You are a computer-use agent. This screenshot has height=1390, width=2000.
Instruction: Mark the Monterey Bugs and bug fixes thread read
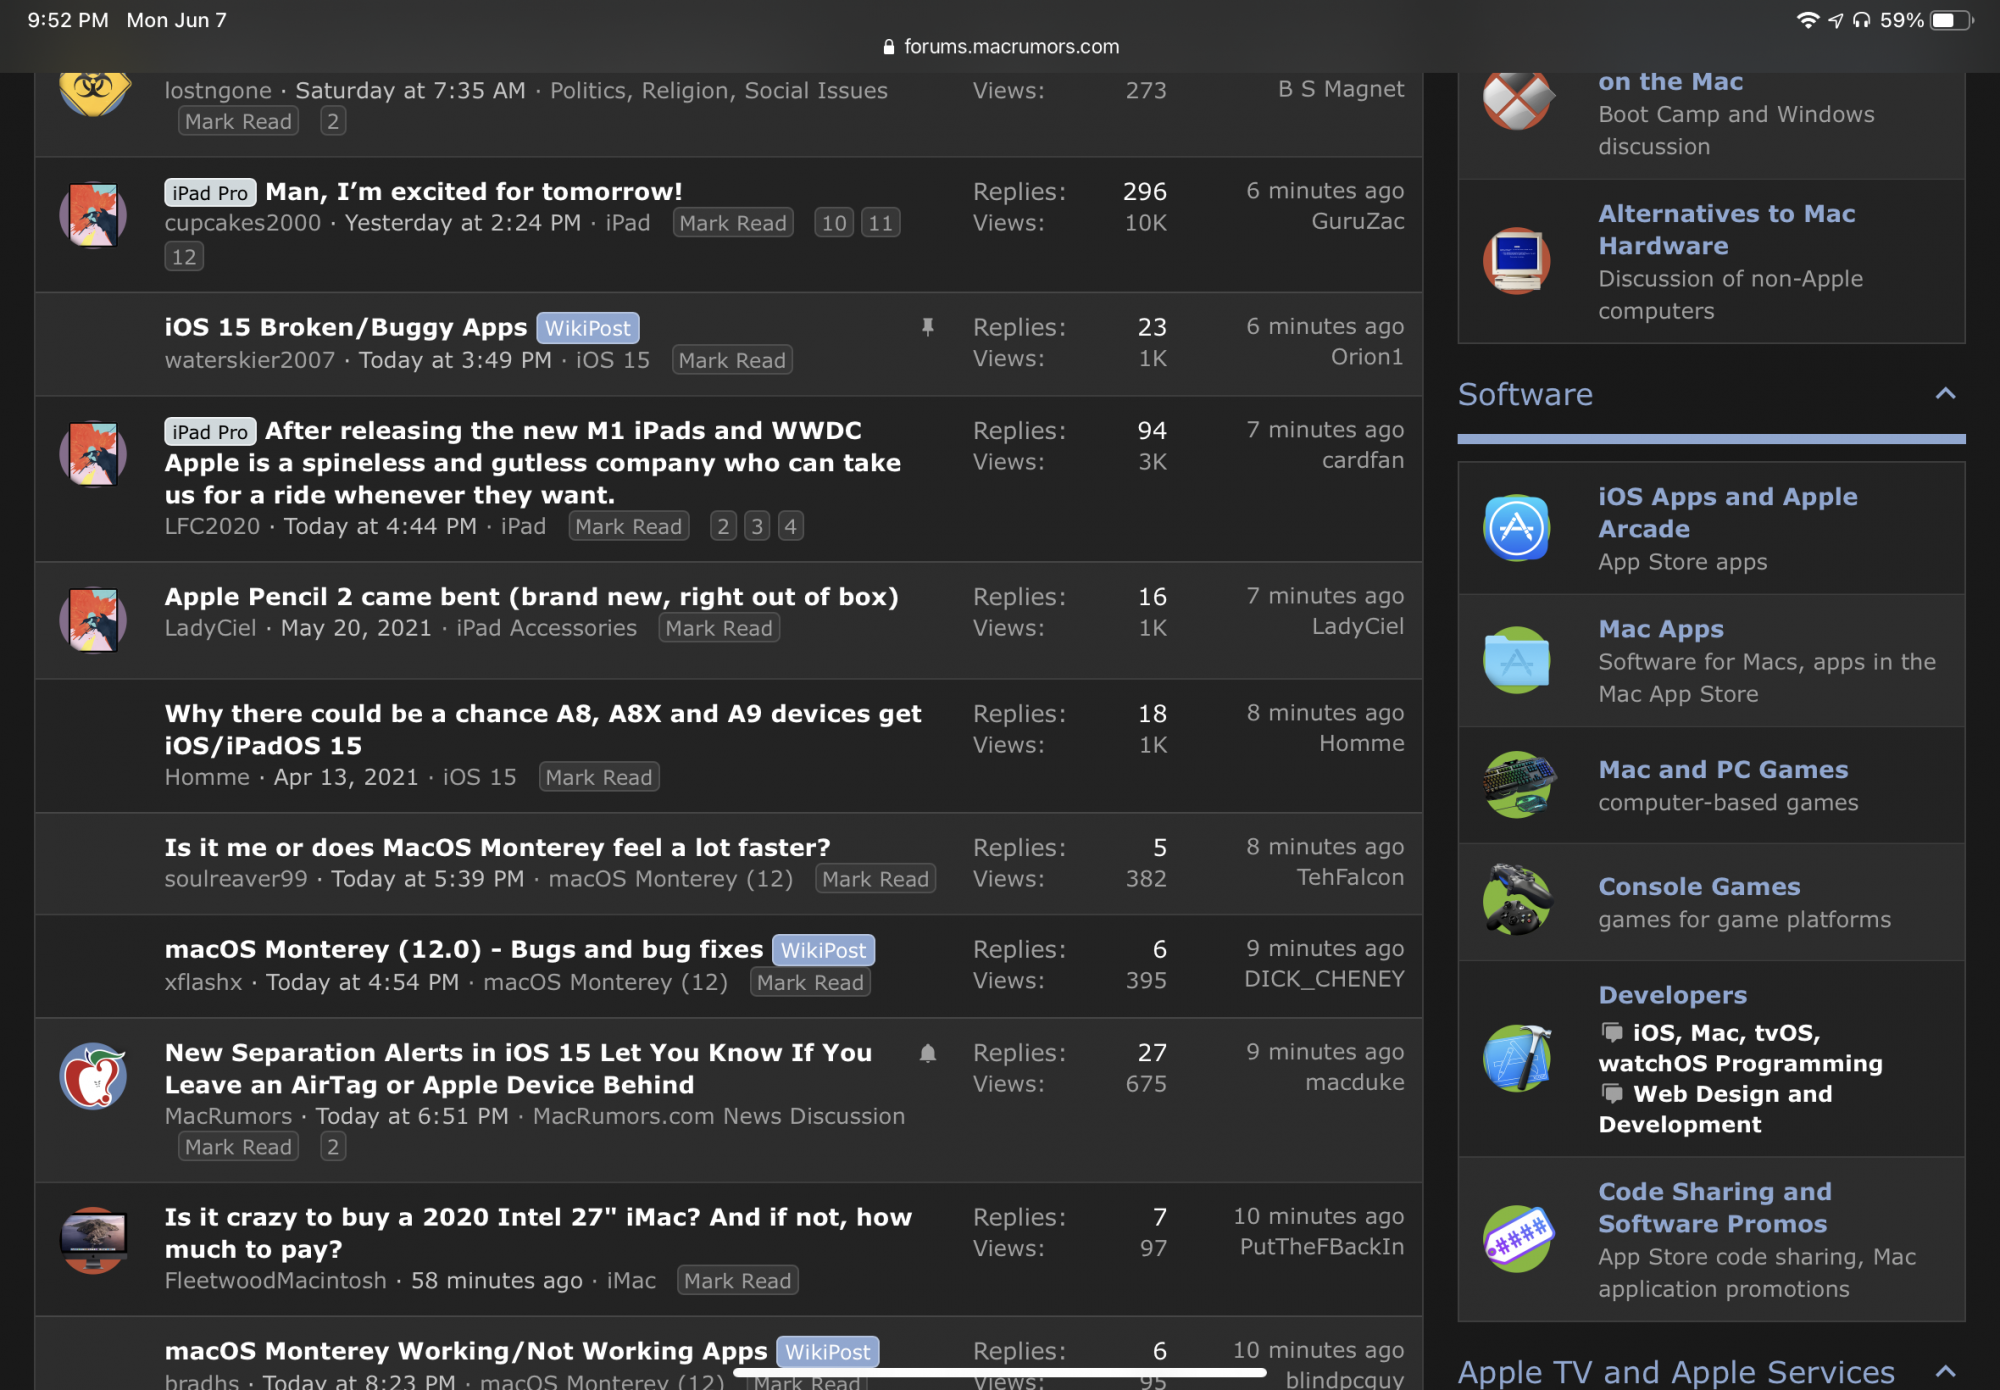coord(810,982)
